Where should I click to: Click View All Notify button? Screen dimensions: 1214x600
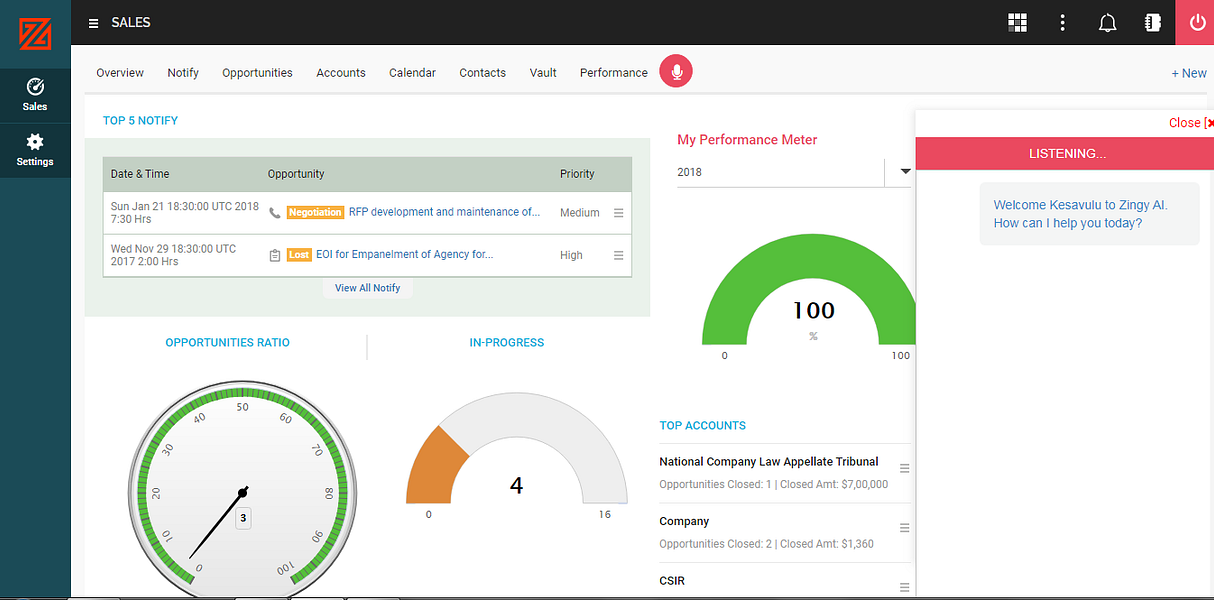[367, 288]
